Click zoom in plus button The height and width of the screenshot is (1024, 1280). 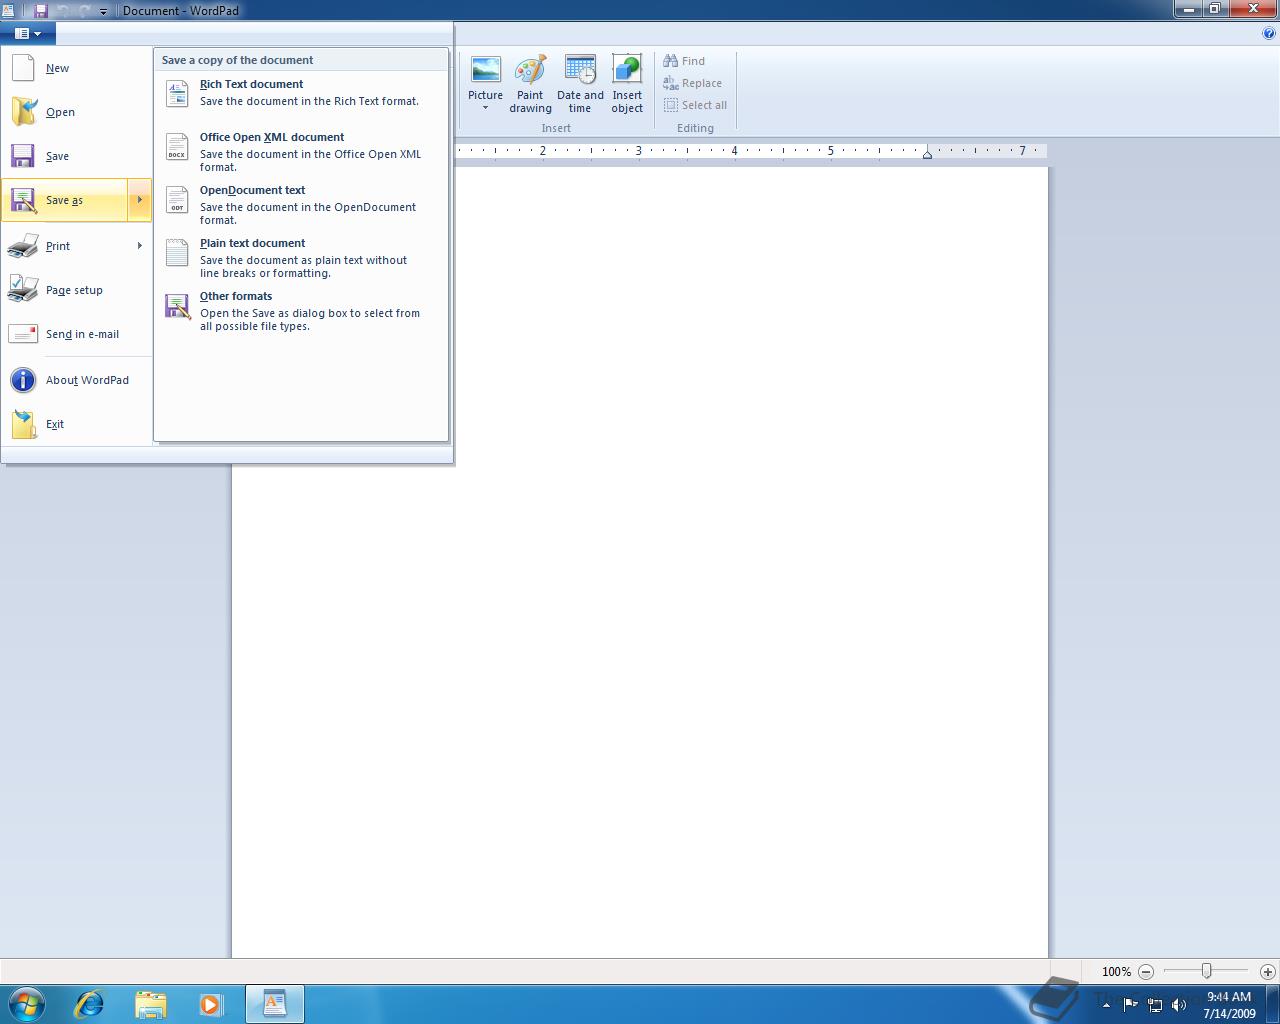[1268, 971]
